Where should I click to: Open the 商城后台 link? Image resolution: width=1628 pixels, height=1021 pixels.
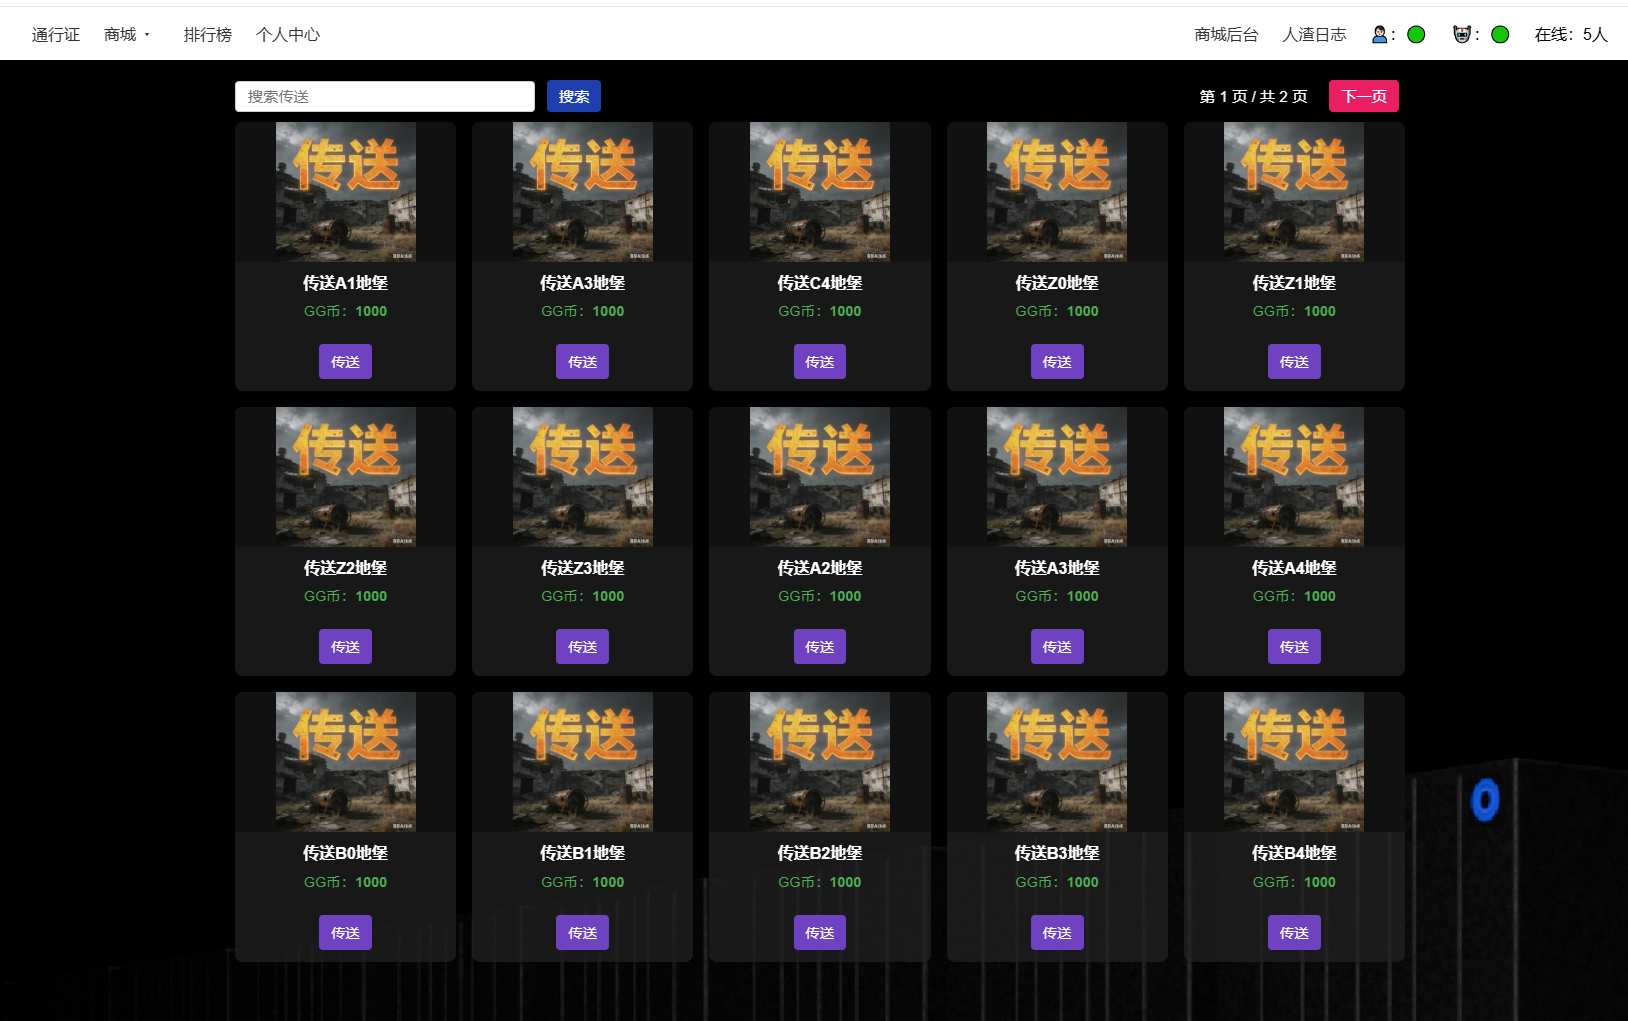1226,35
